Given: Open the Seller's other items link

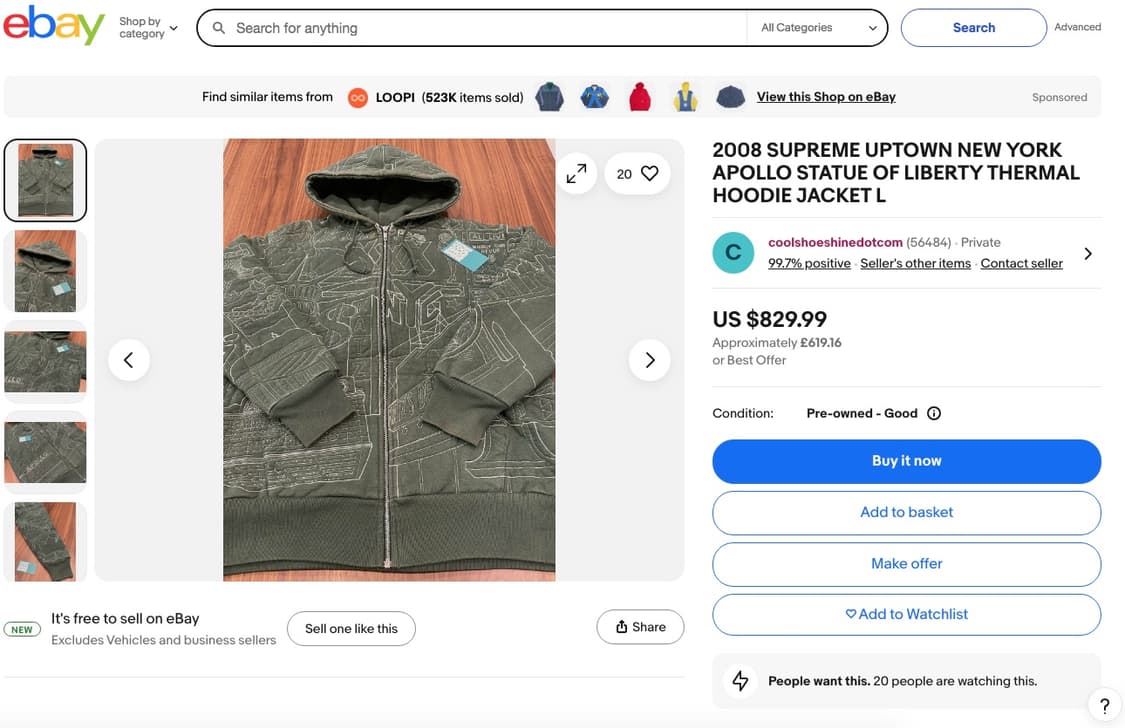Looking at the screenshot, I should [915, 263].
